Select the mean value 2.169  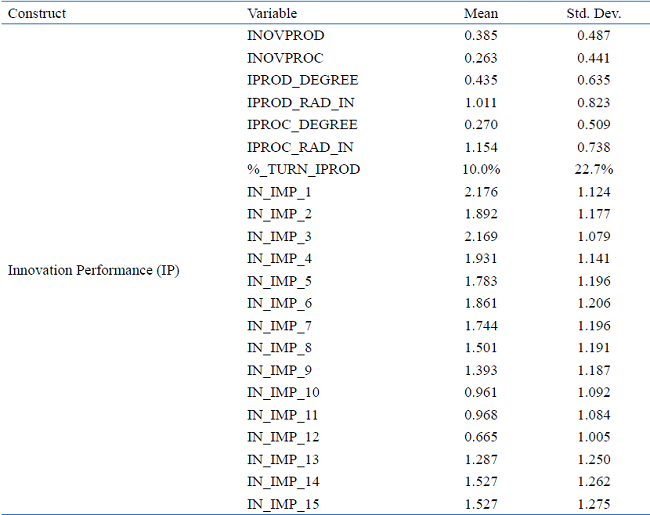click(x=481, y=236)
